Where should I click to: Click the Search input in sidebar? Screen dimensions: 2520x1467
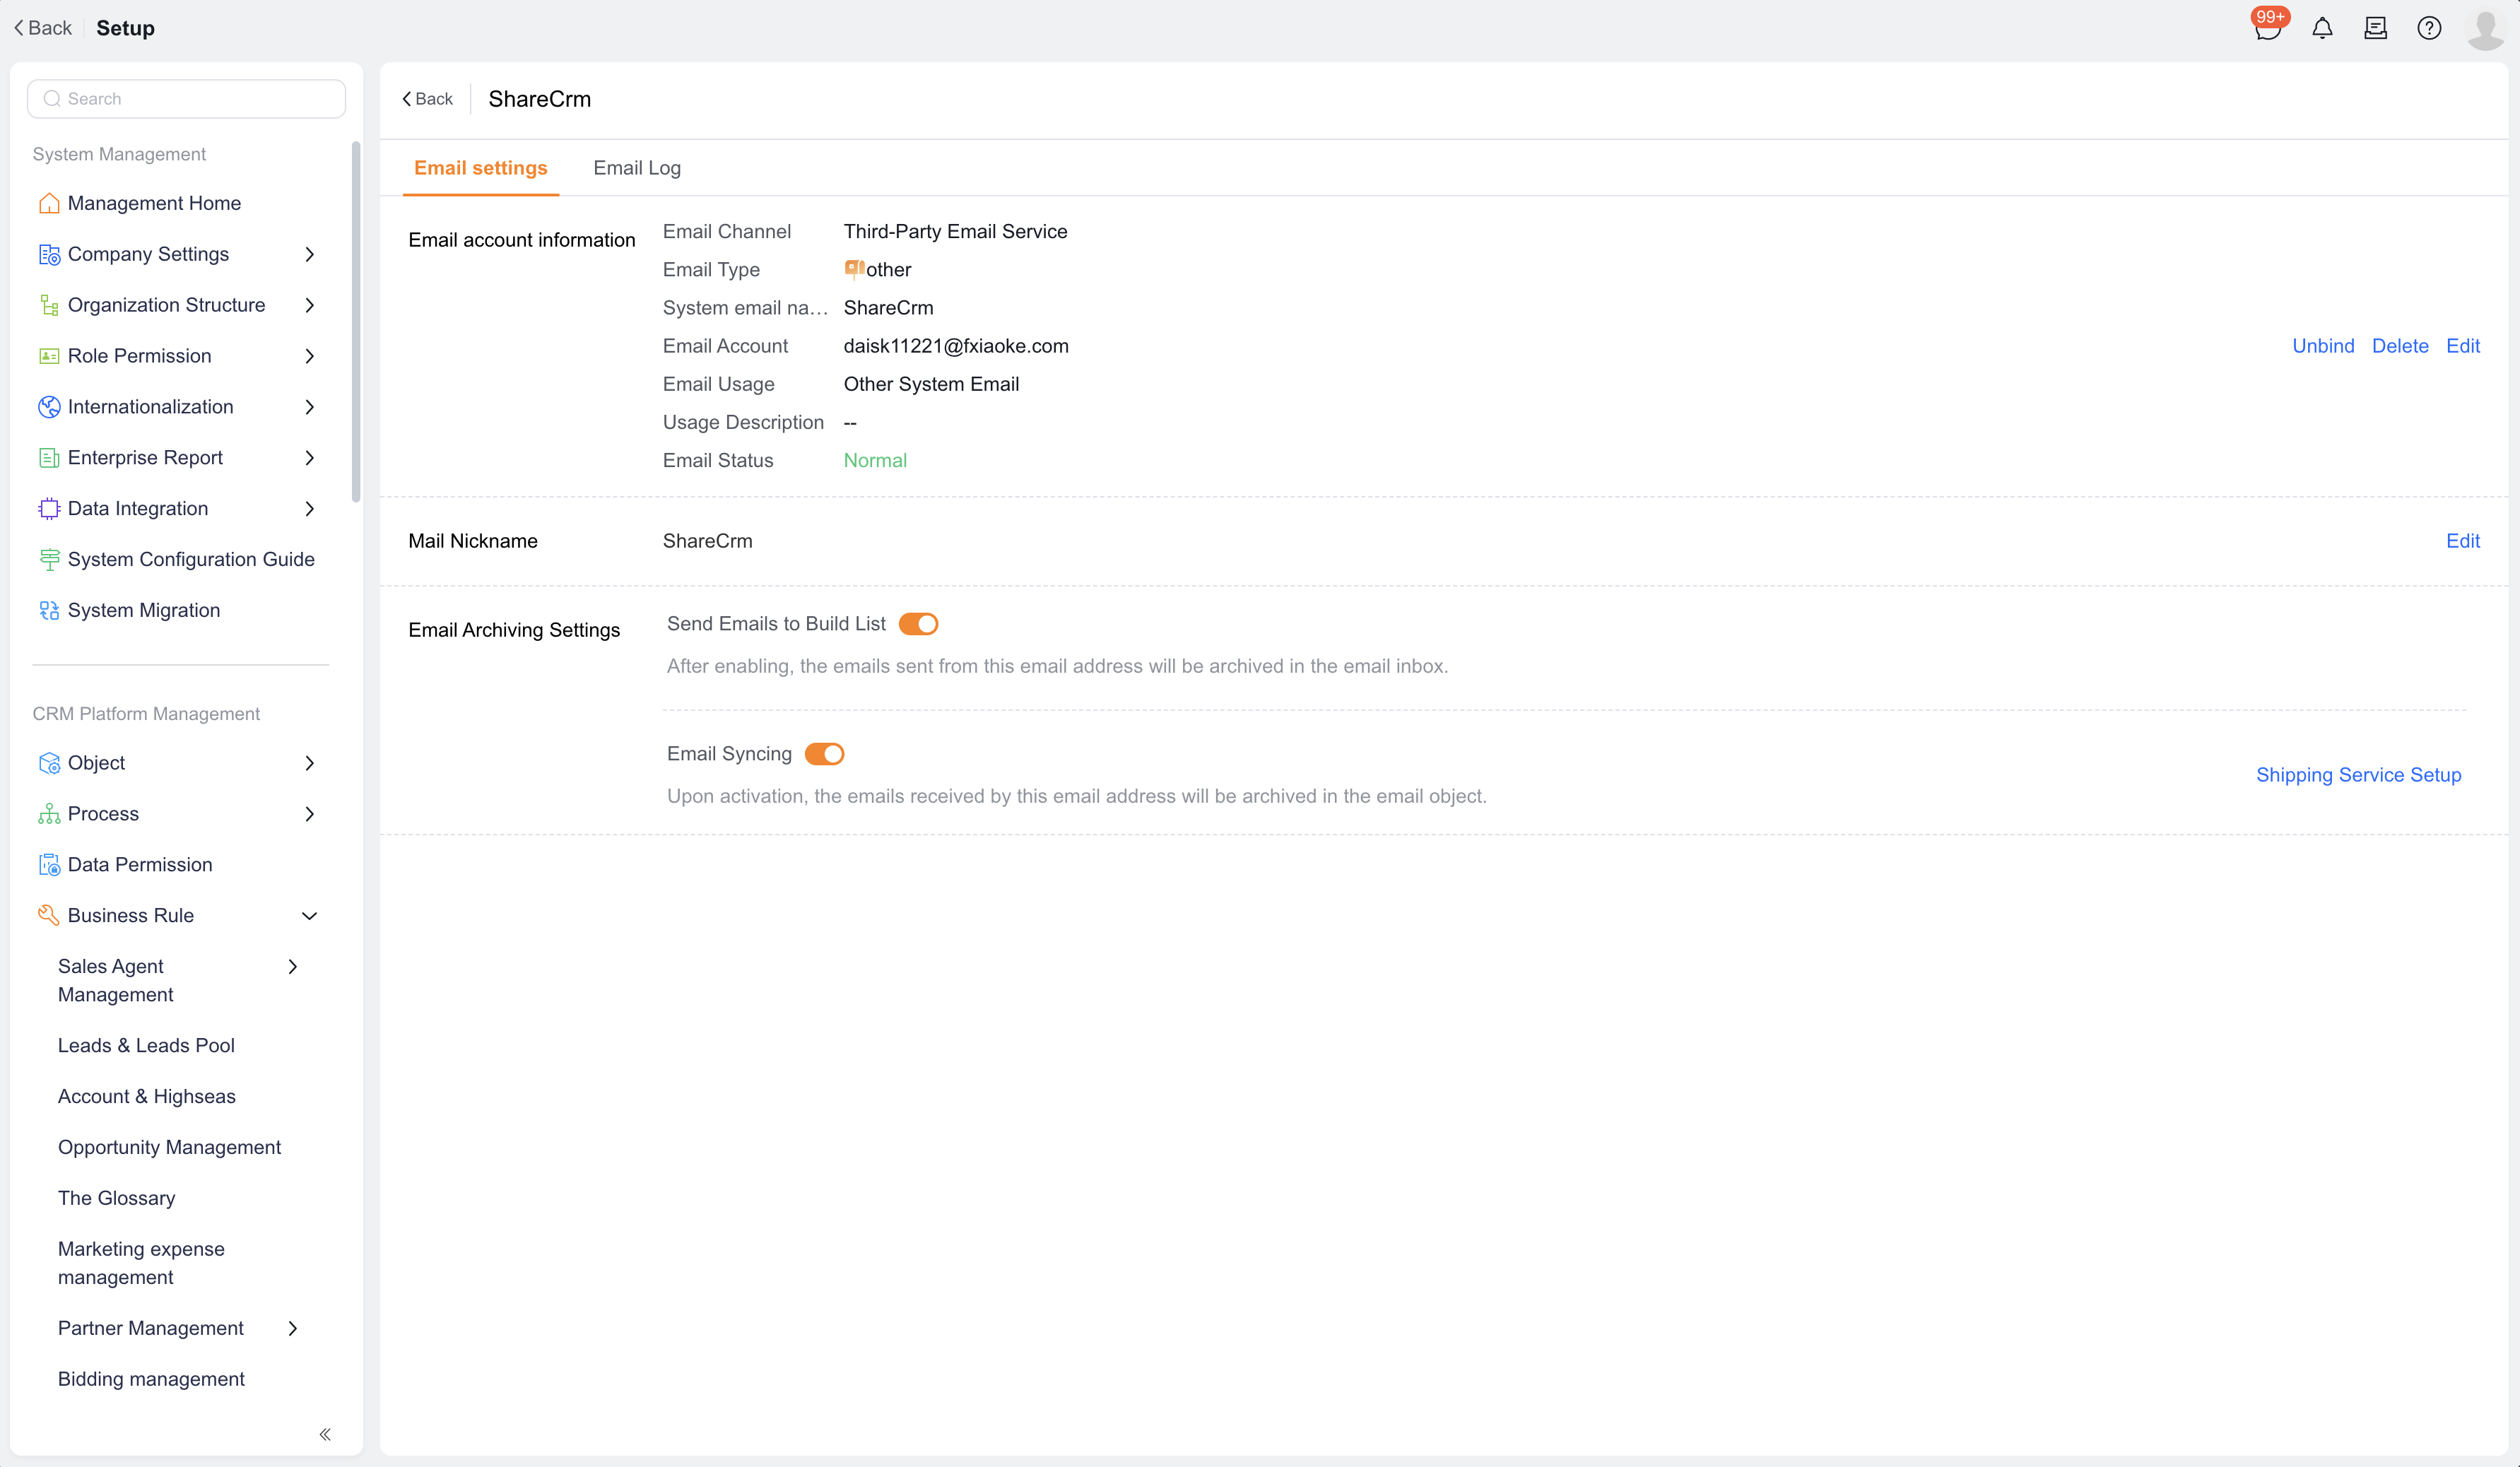[x=186, y=98]
